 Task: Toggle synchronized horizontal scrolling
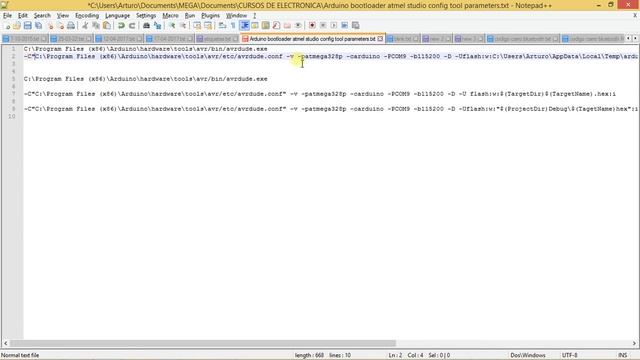(208, 26)
